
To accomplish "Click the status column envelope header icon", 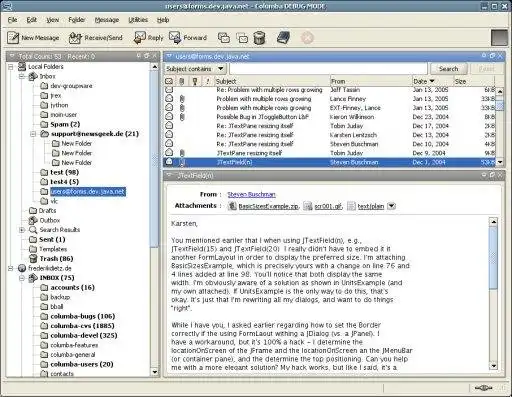I will click(169, 81).
